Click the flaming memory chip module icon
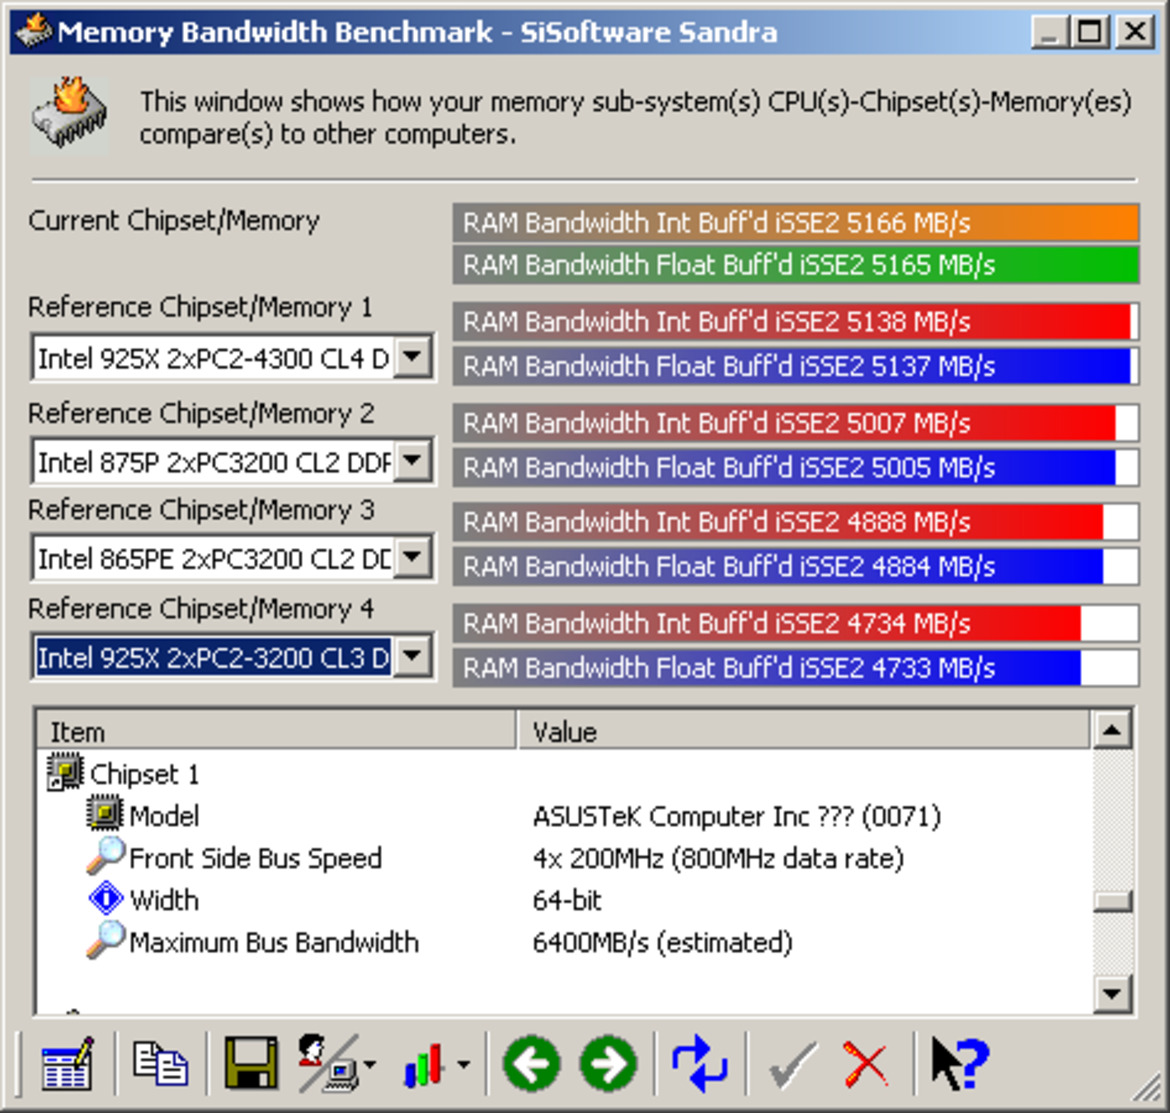The height and width of the screenshot is (1113, 1170). tap(69, 114)
